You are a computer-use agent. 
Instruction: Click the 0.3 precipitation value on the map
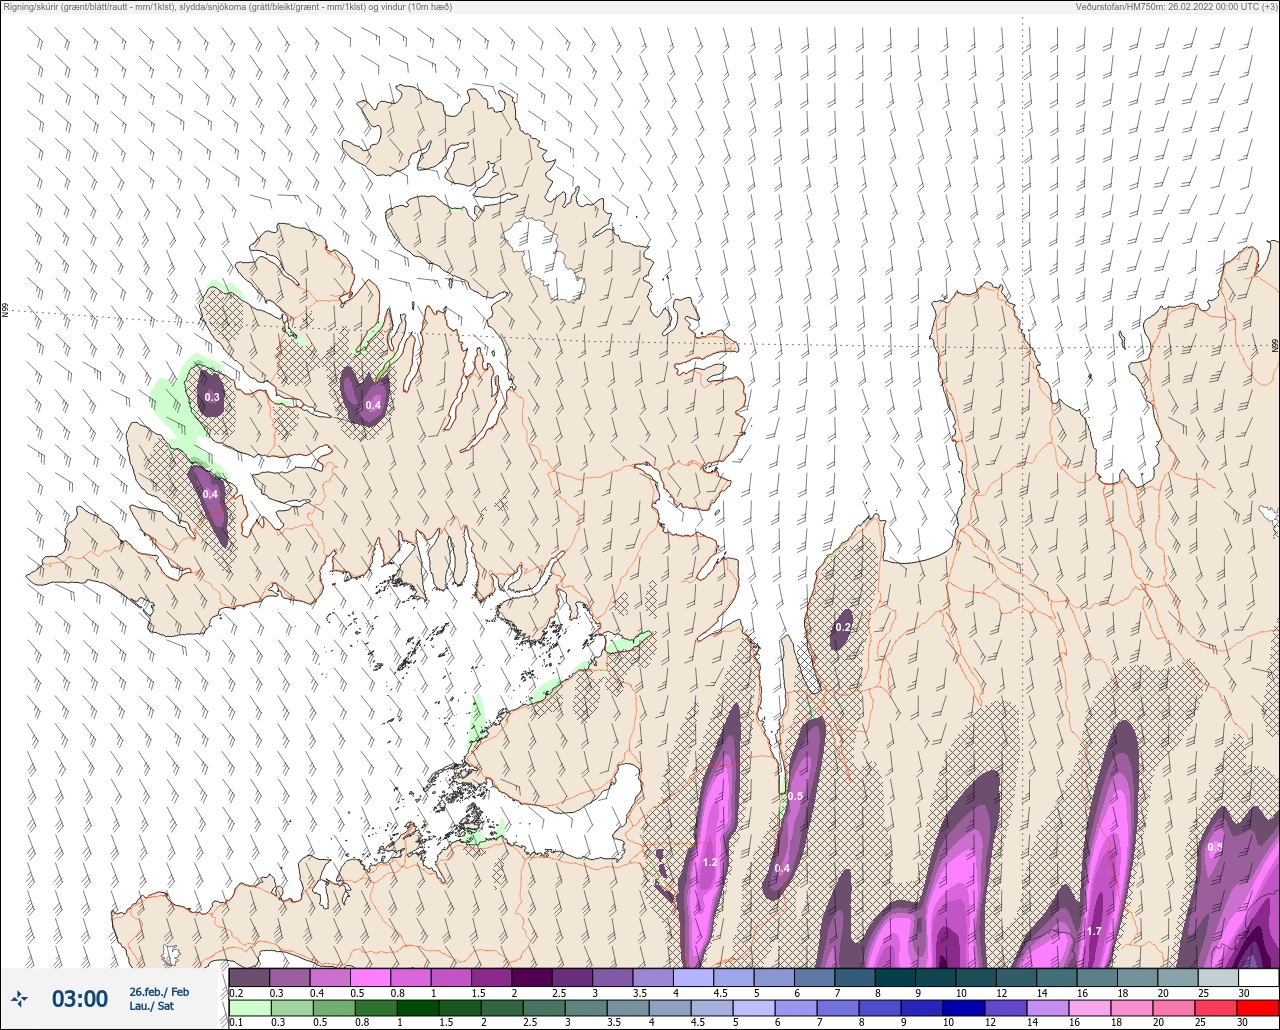click(x=212, y=398)
